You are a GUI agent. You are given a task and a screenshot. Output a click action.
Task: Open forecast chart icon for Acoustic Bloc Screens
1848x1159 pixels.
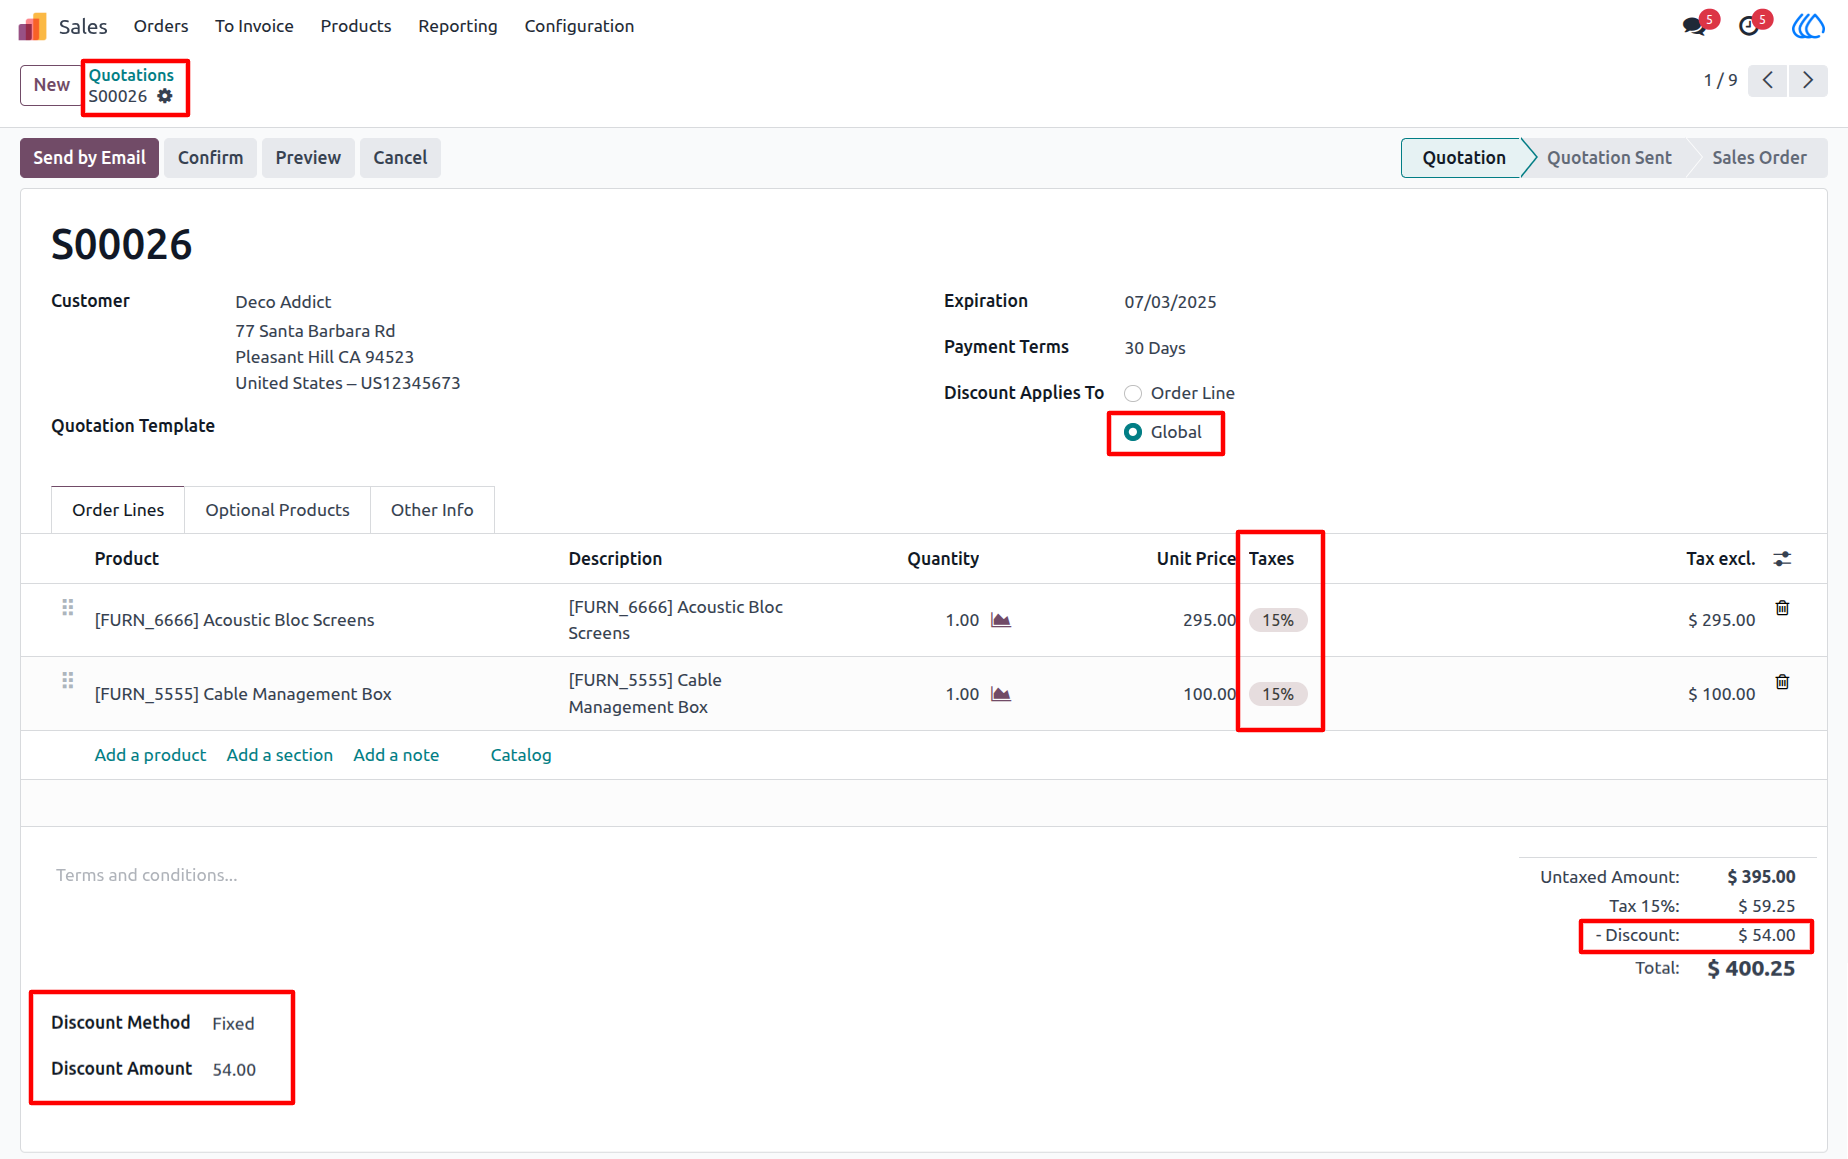(x=1001, y=620)
